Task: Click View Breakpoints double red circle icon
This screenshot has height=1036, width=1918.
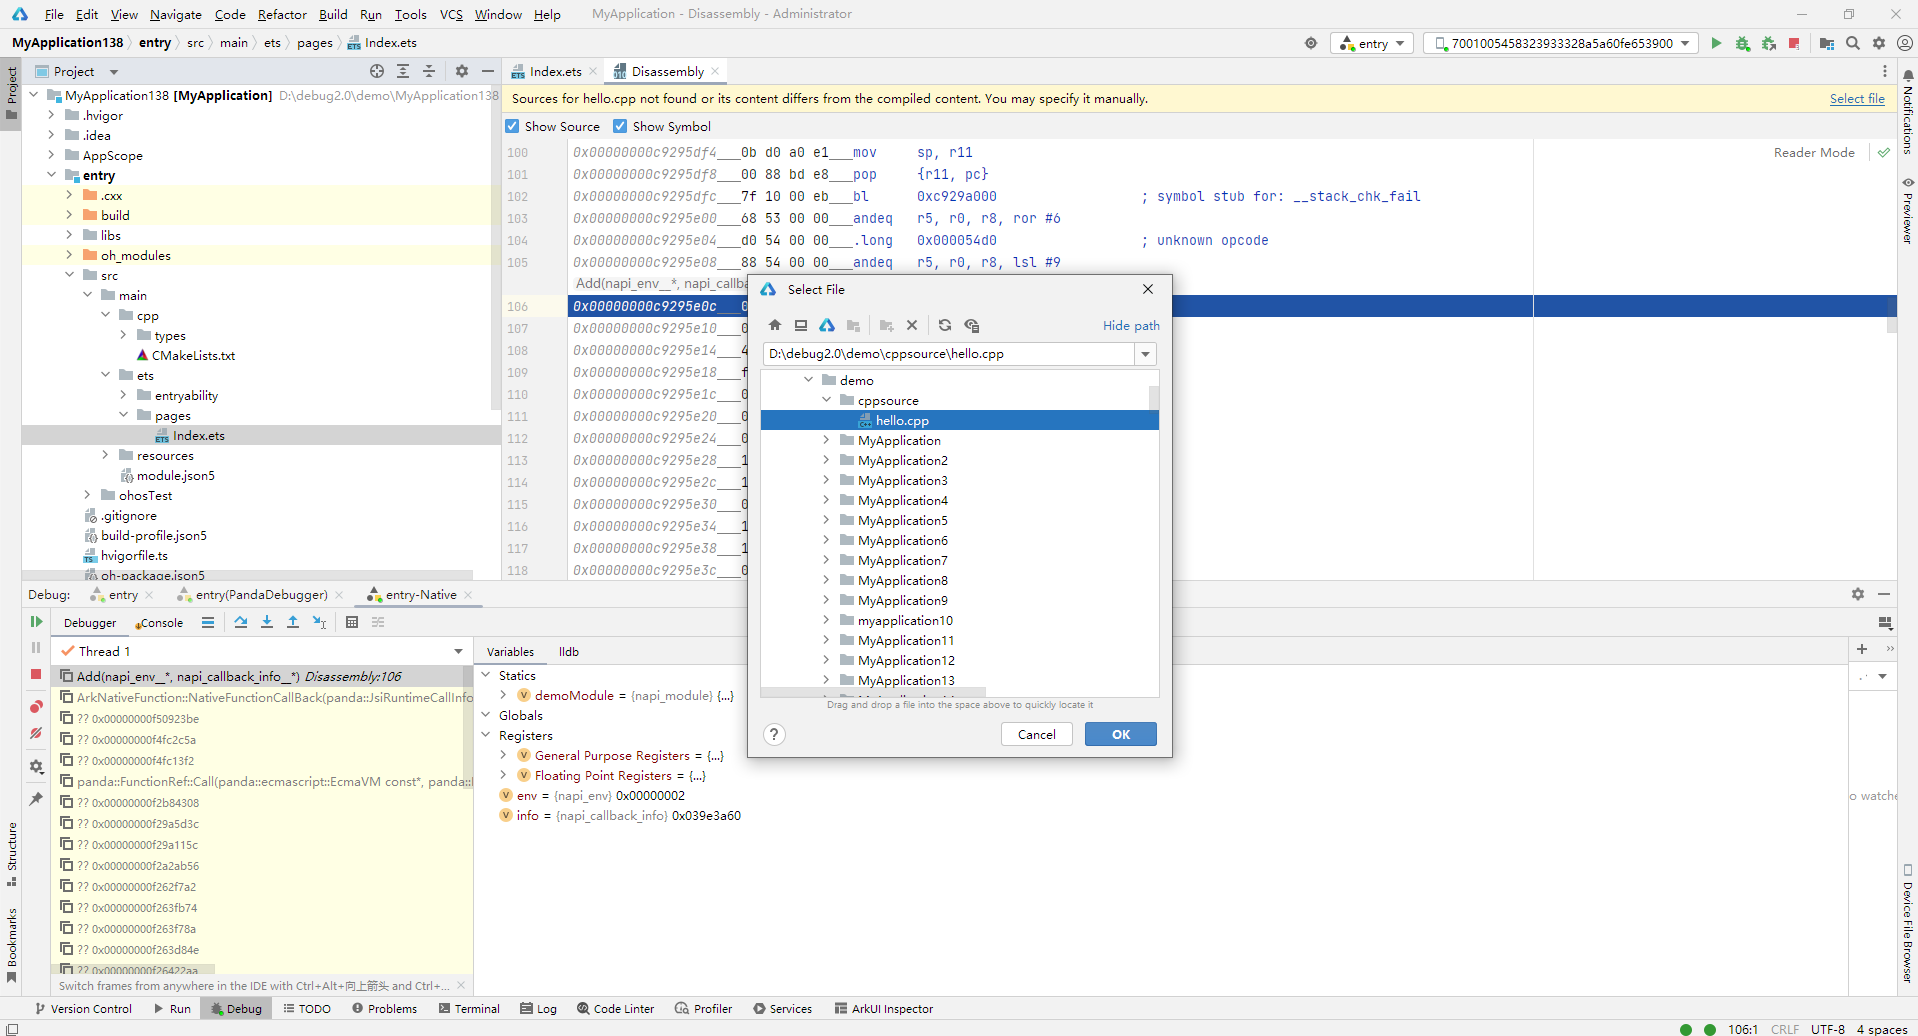Action: pos(36,707)
